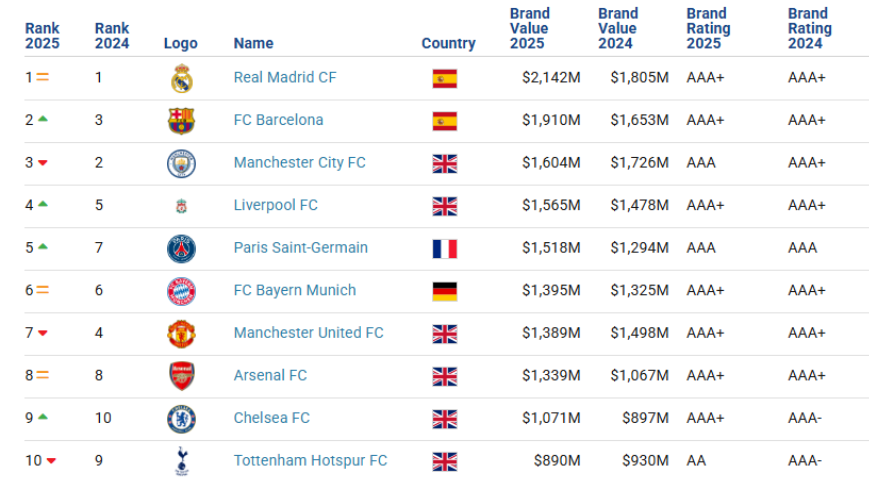Click the Arsenal FC cannon crest
The height and width of the screenshot is (482, 869).
pyautogui.click(x=181, y=376)
